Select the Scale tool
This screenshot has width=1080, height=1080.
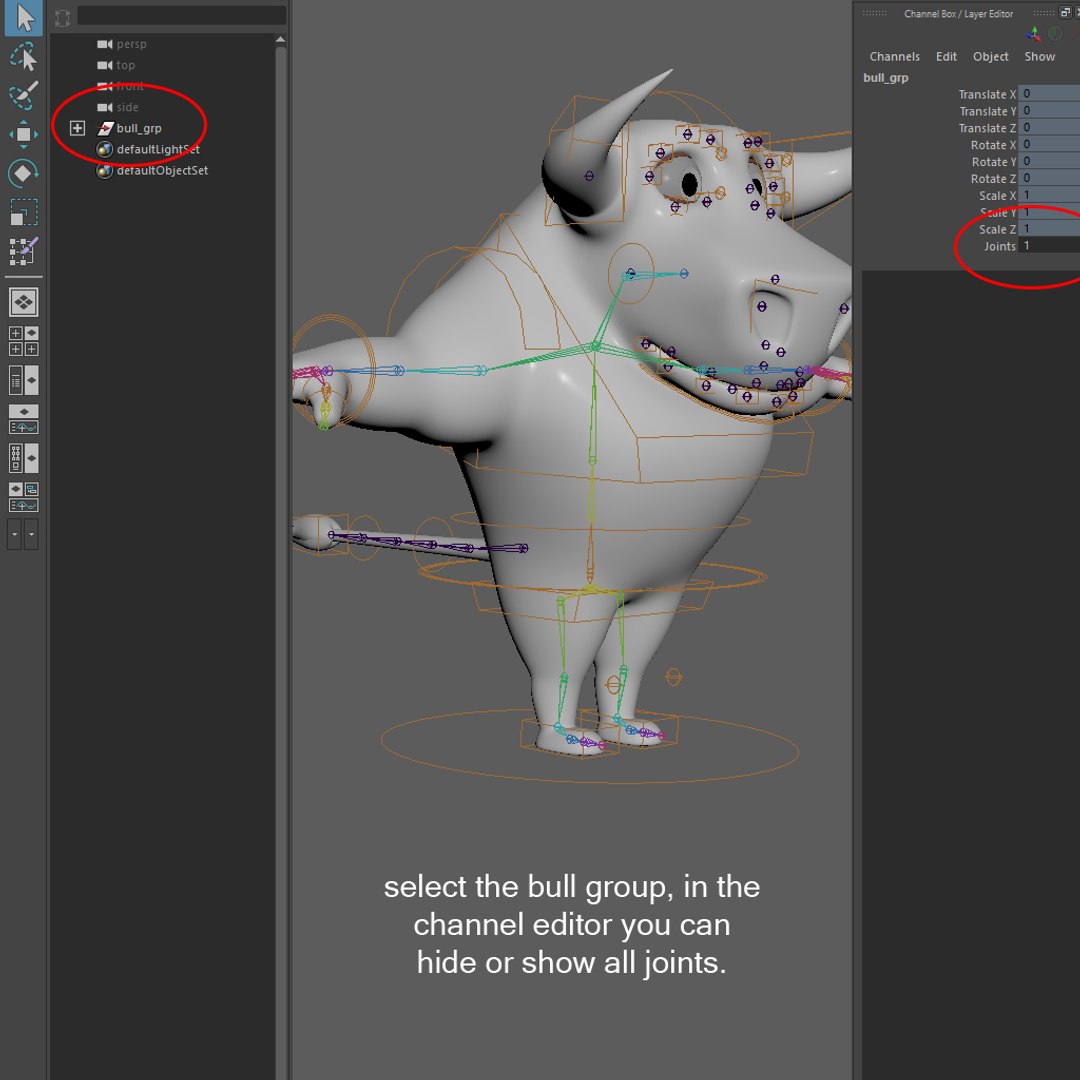pos(23,212)
